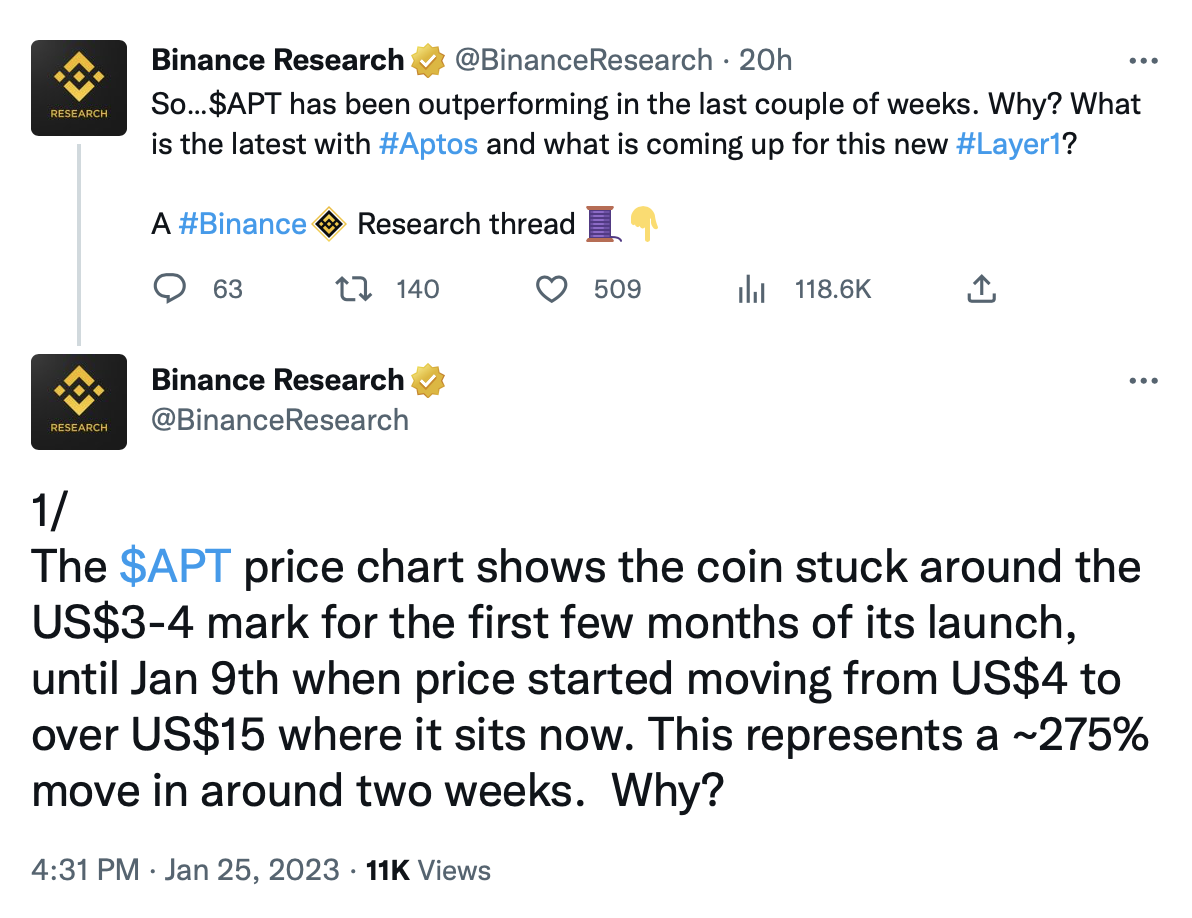1192x918 pixels.
Task: Open more options on the first tweet
Action: click(1142, 61)
